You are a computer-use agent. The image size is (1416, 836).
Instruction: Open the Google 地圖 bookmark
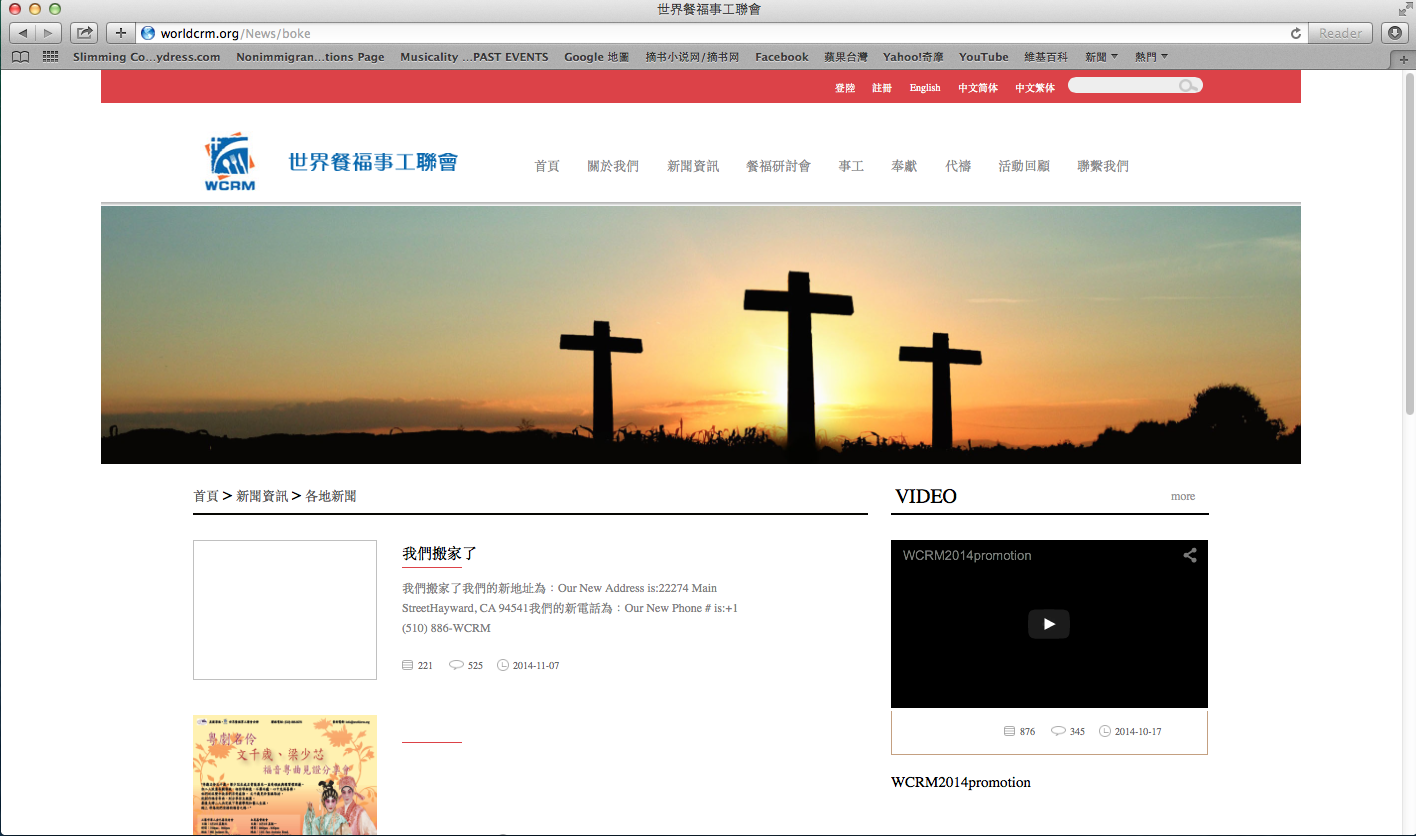597,57
